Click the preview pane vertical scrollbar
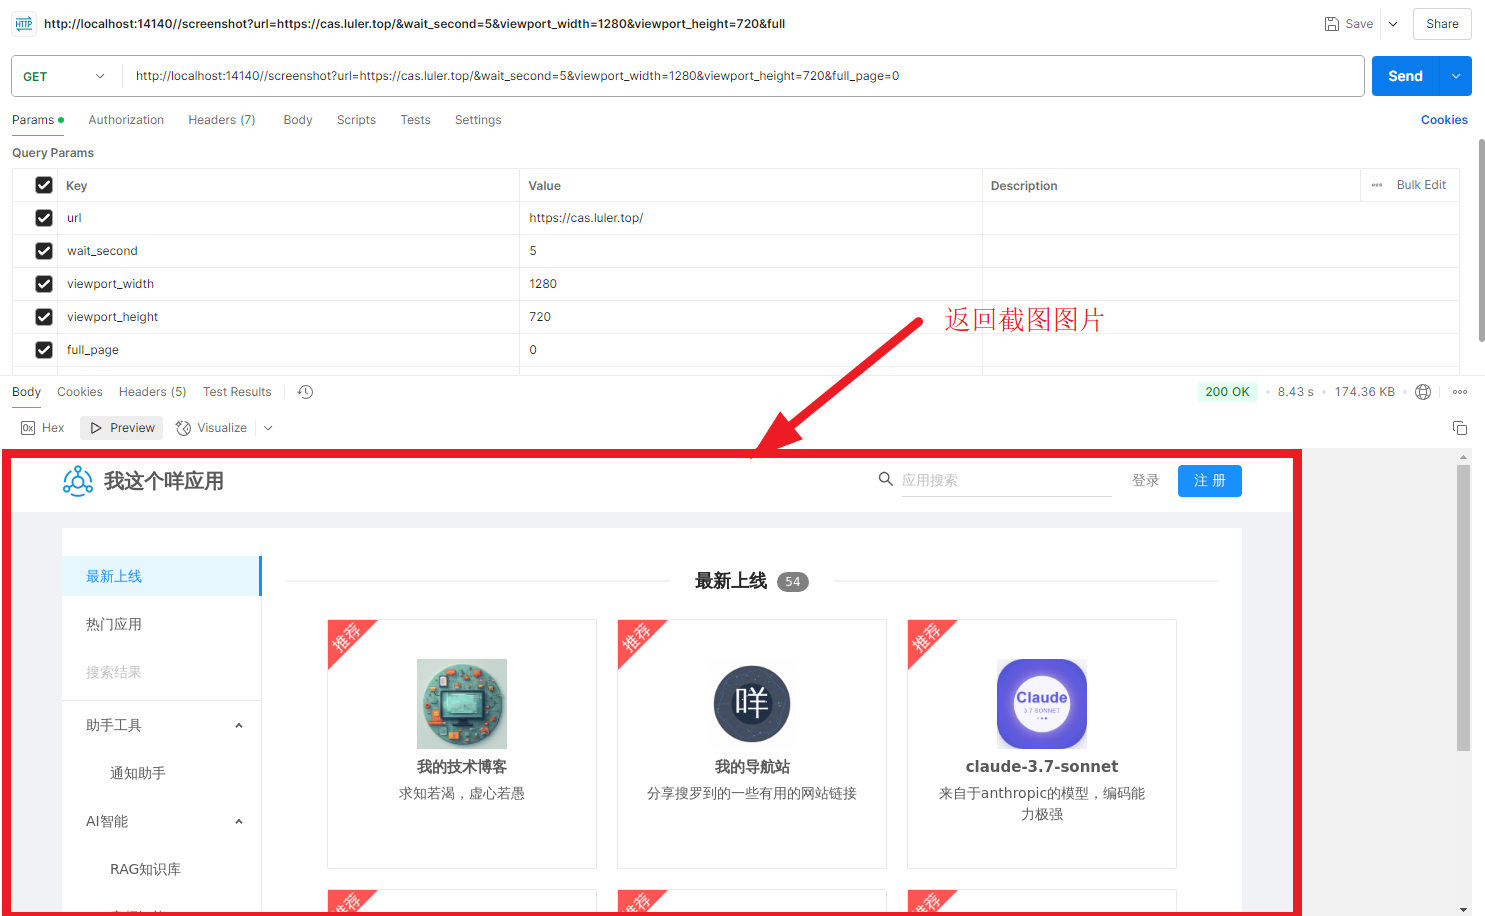The width and height of the screenshot is (1485, 916). pos(1463,607)
